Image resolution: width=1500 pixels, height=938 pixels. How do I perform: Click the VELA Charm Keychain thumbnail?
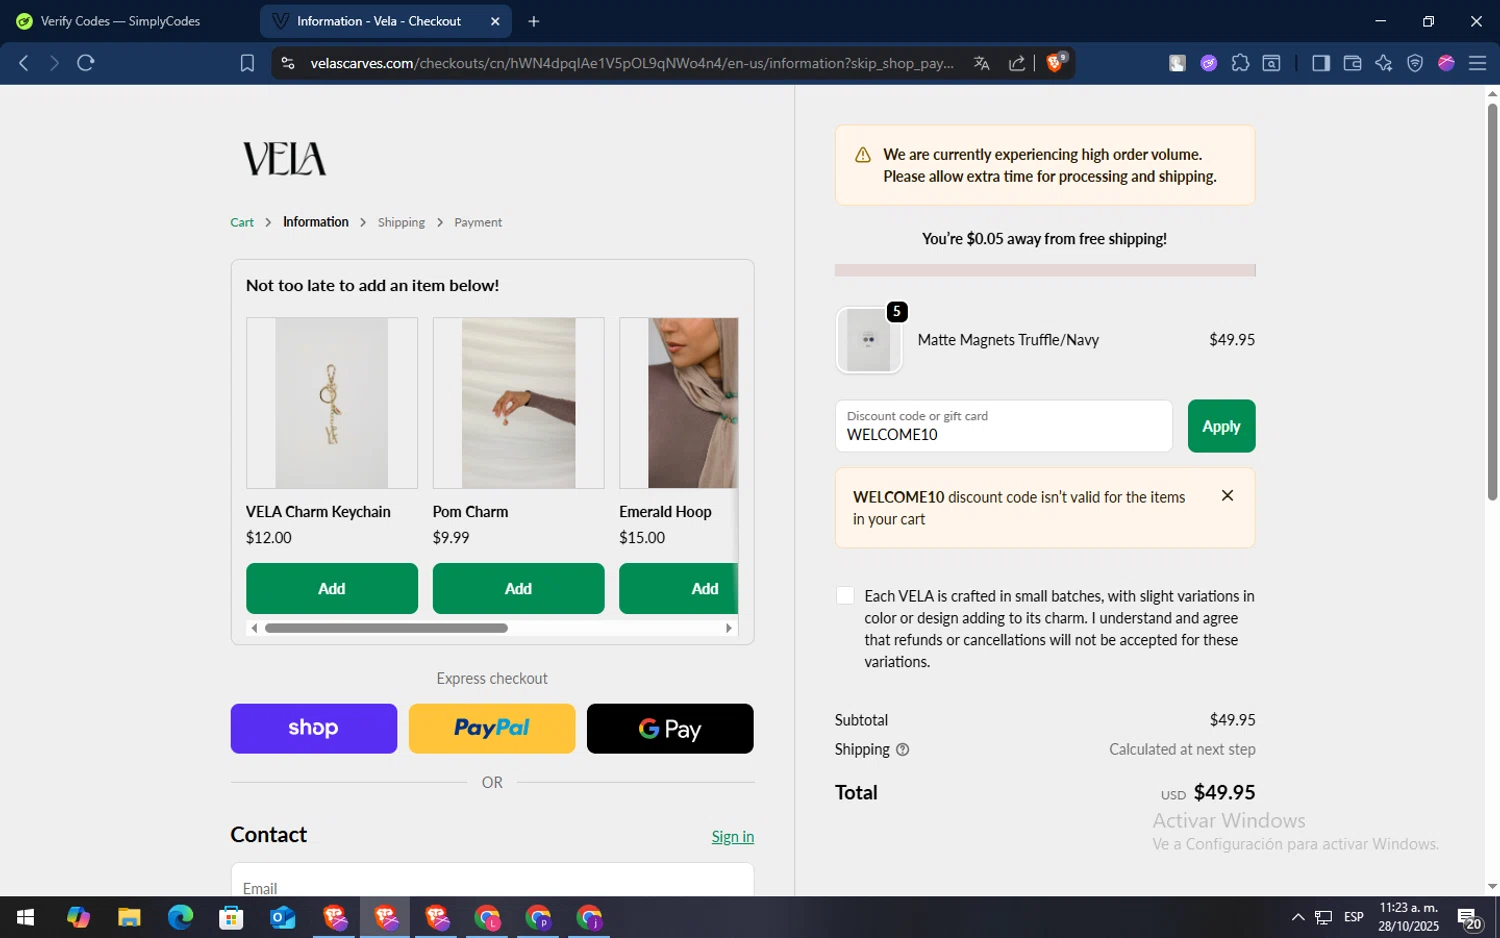332,403
